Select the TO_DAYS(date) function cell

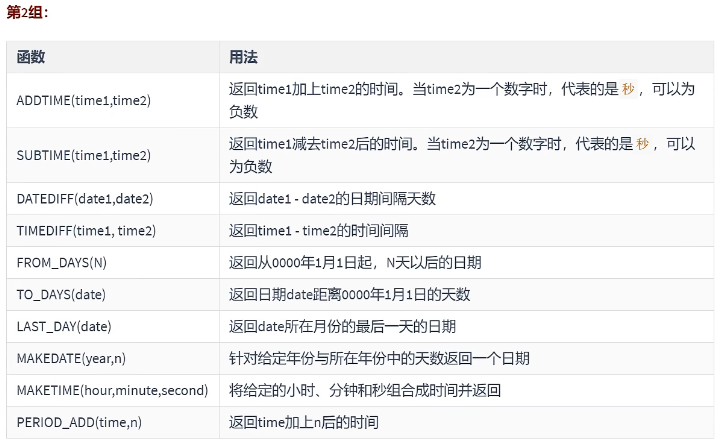pyautogui.click(x=62, y=295)
